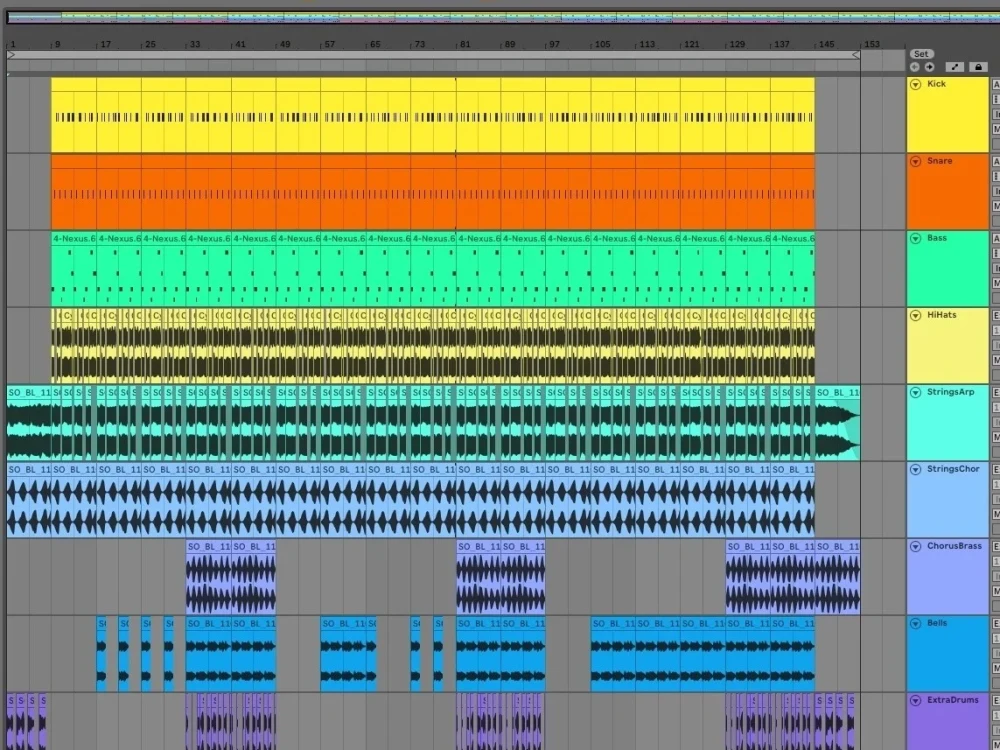Collapse the StringsArp track
This screenshot has width=1000, height=750.
click(915, 392)
